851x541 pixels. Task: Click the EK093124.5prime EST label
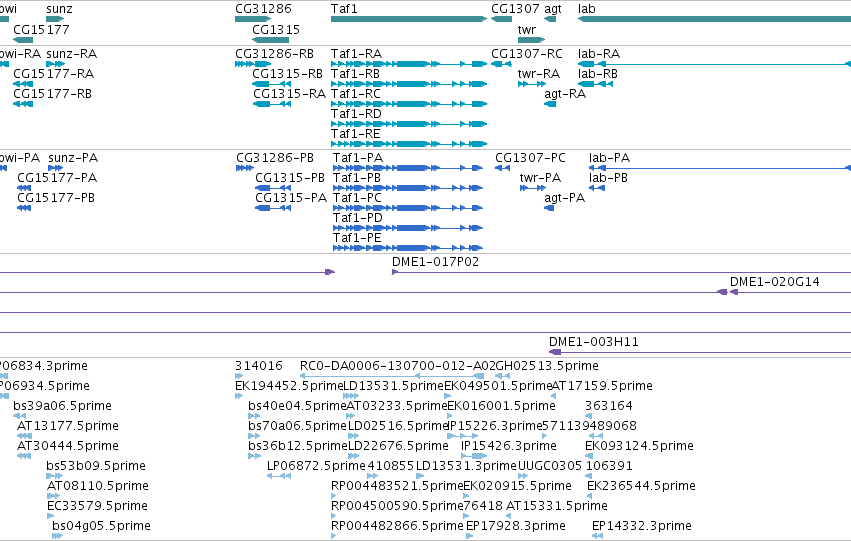[639, 447]
